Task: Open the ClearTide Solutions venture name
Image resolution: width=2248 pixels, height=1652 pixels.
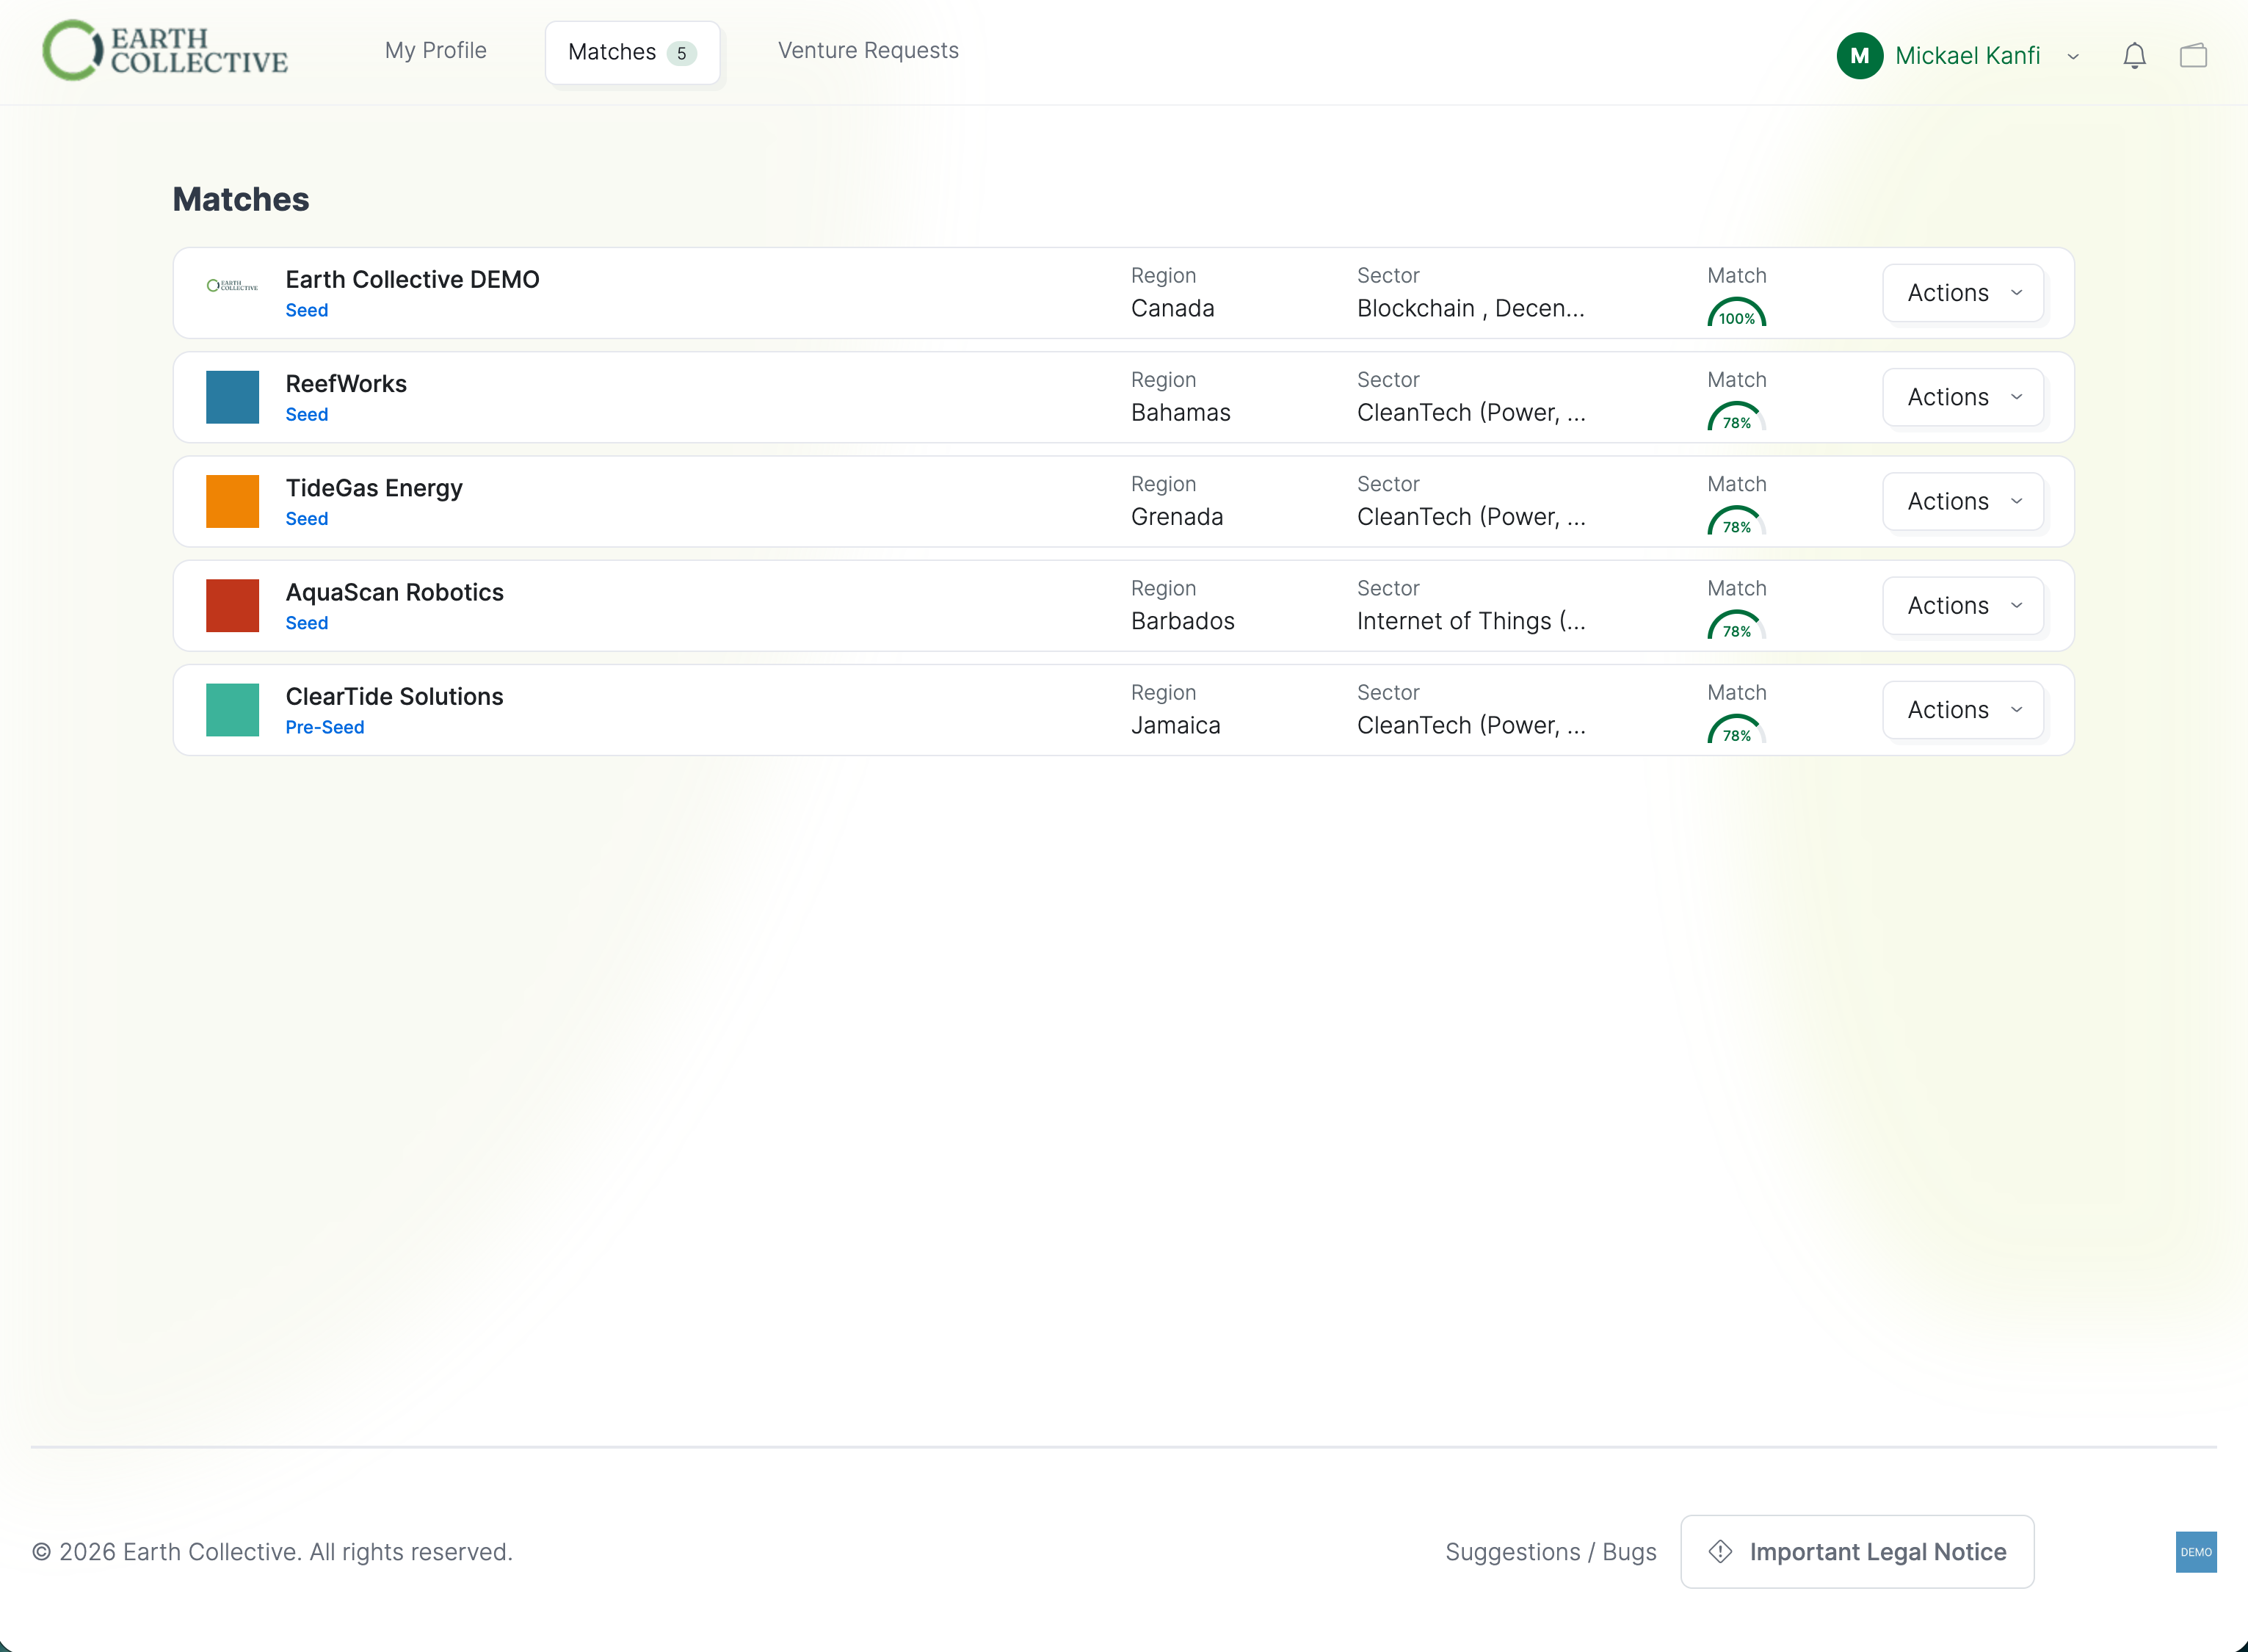Action: 394,697
